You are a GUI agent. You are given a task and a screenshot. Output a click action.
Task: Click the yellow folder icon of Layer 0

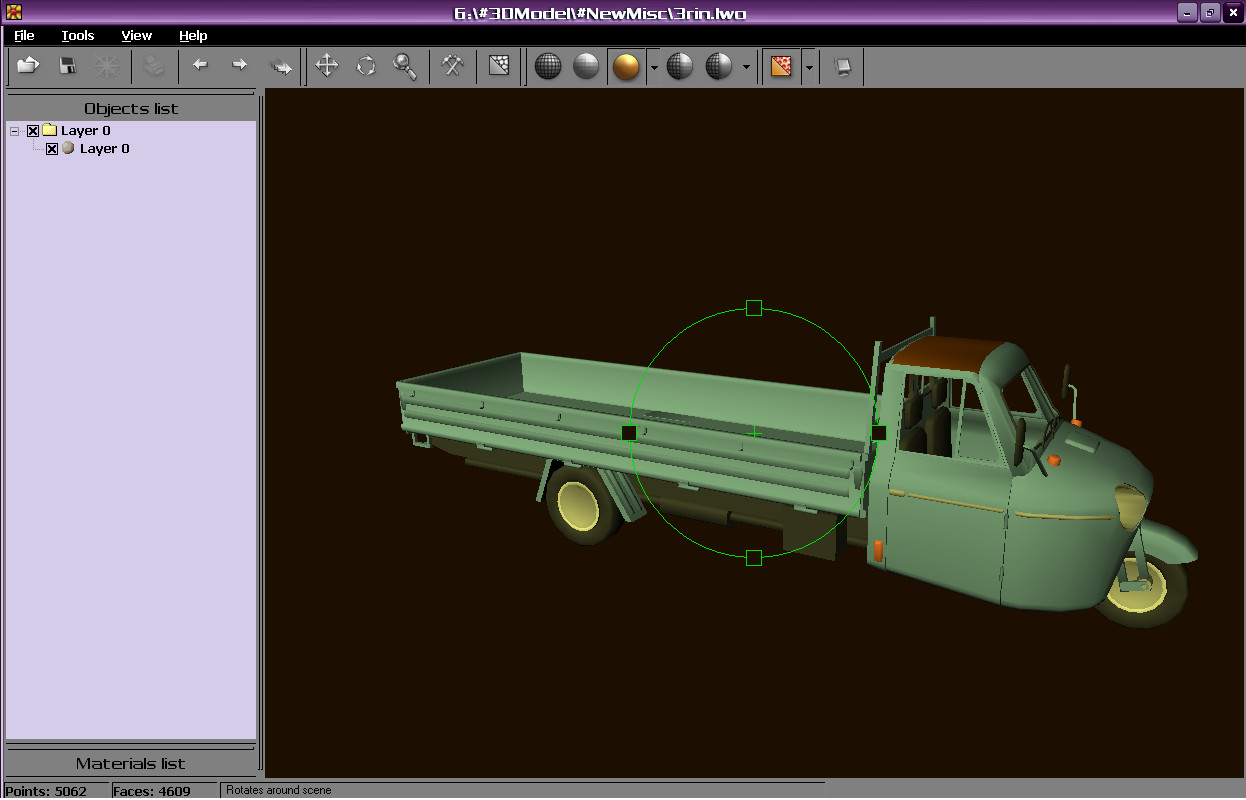tap(49, 130)
